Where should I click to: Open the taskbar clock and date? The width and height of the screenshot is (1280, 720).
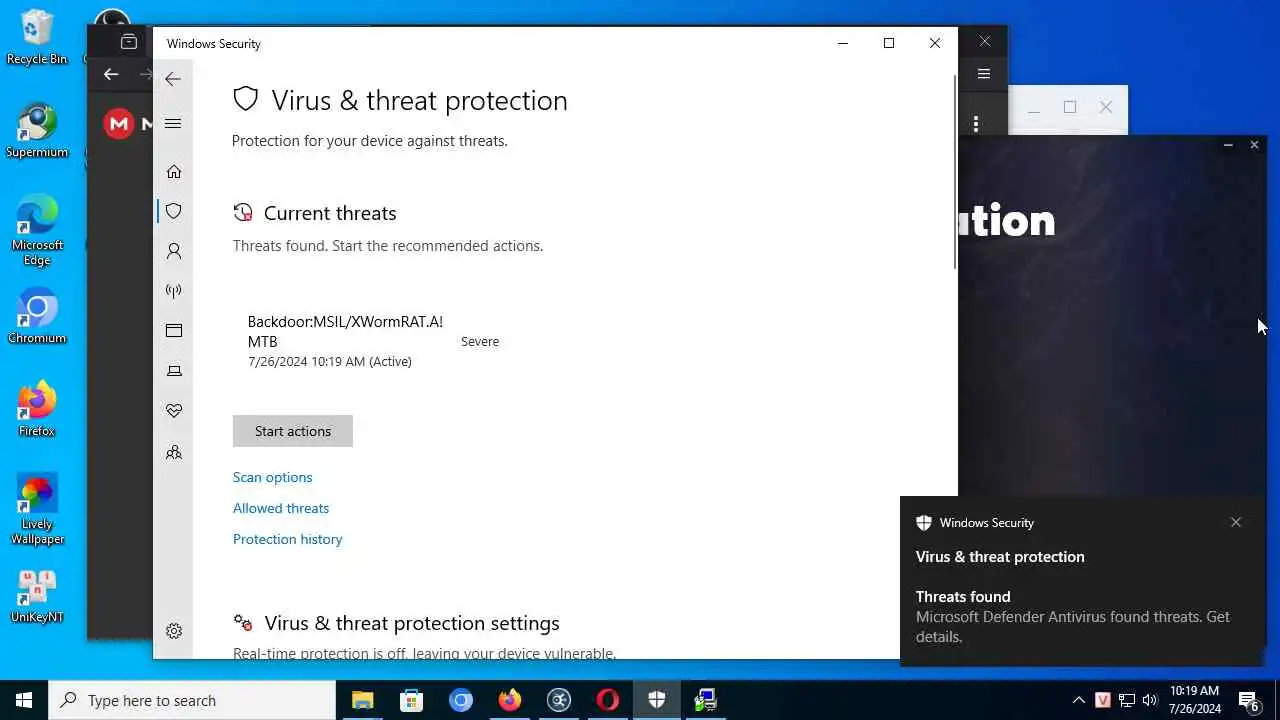1194,700
